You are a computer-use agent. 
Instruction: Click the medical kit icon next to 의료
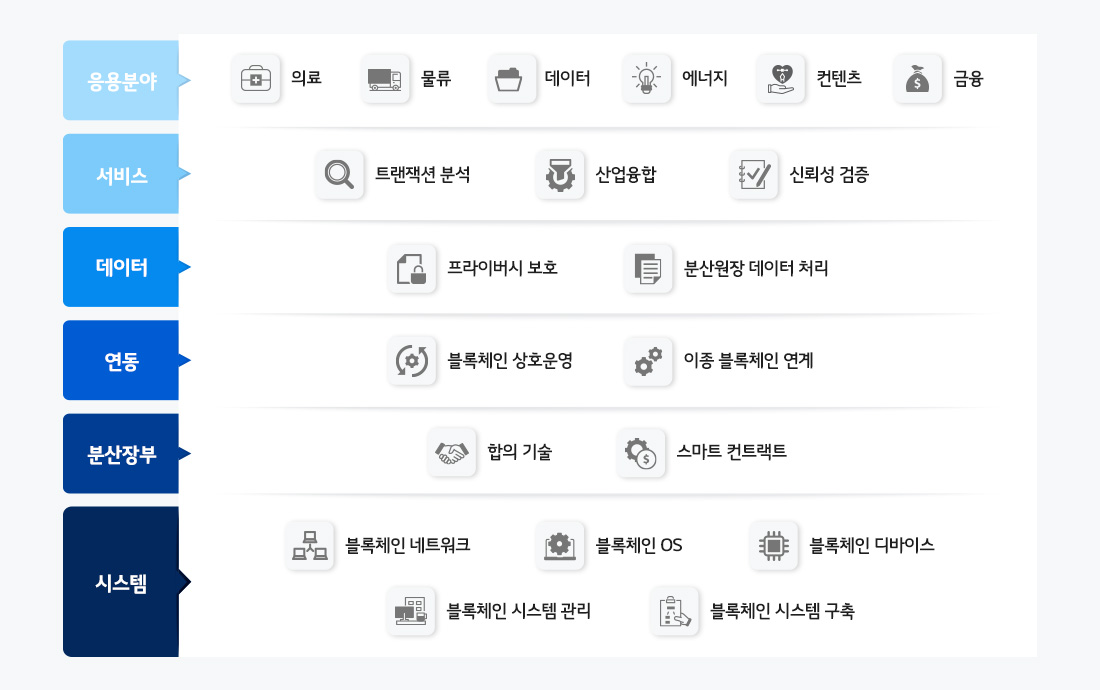(256, 78)
